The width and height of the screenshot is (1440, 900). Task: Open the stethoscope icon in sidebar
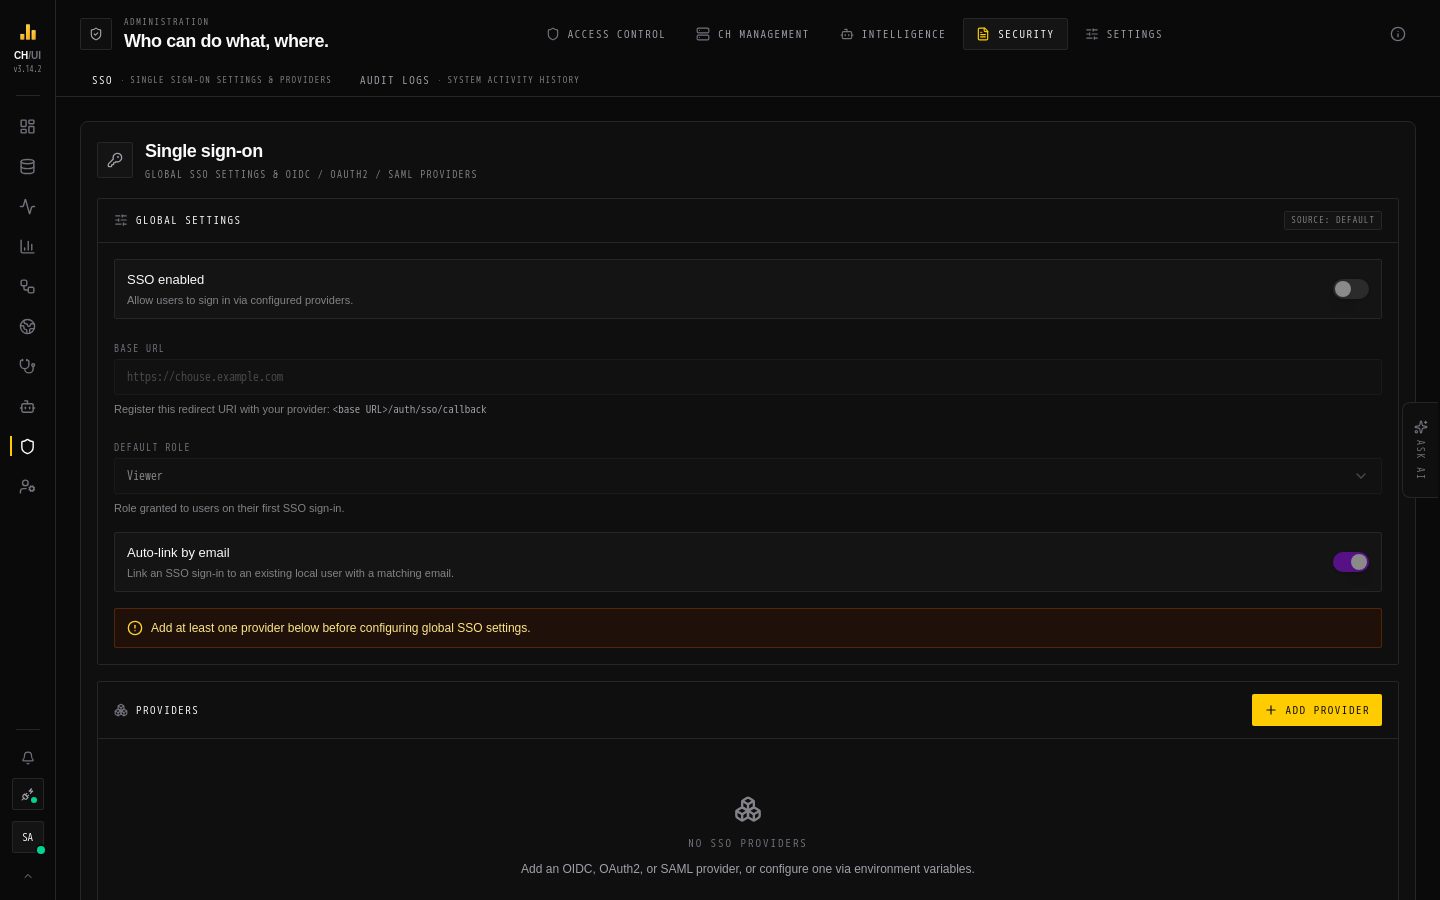coord(27,367)
